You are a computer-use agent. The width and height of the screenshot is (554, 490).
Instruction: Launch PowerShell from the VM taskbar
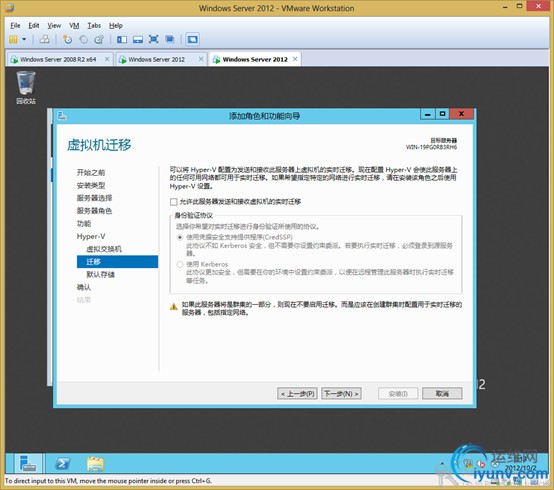[x=63, y=464]
